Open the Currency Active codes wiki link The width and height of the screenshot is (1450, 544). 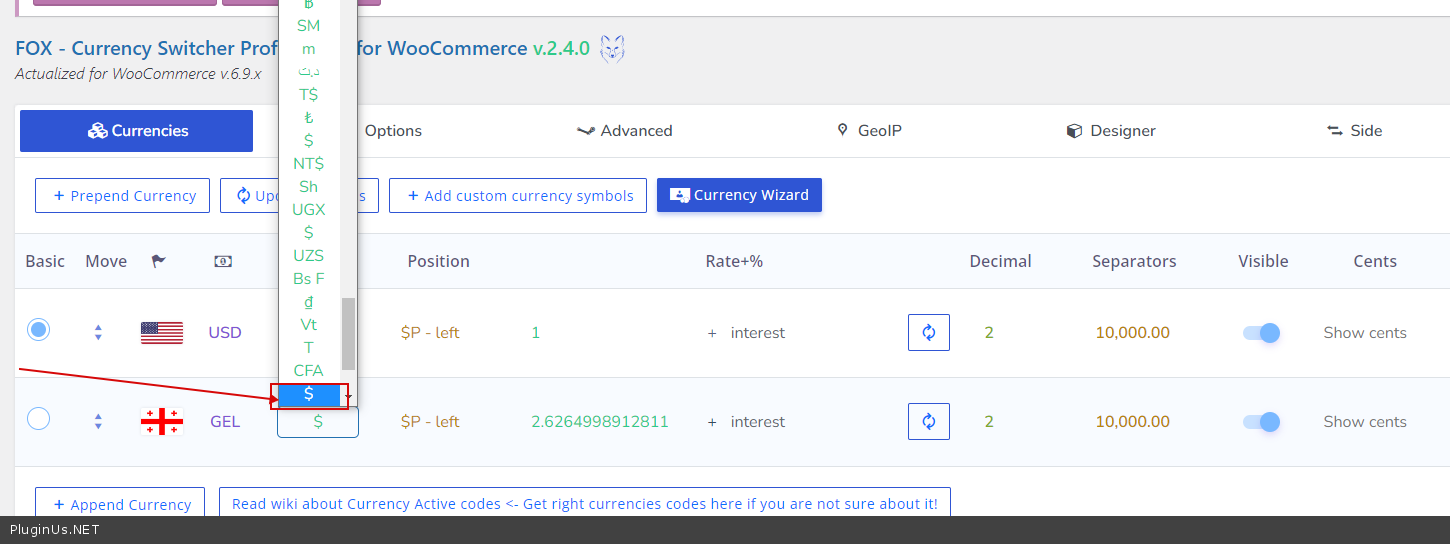584,504
